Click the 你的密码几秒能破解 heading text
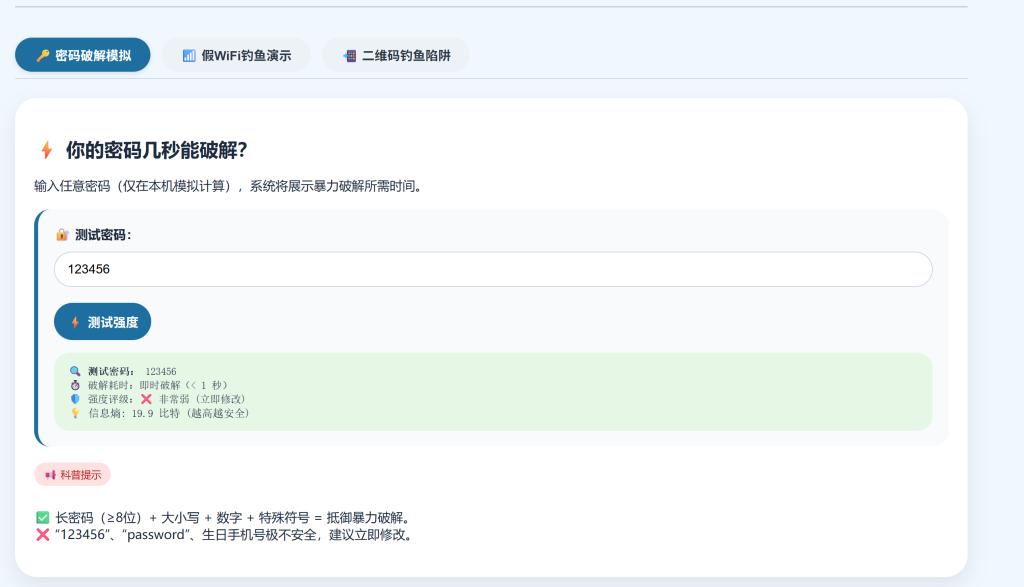This screenshot has height=587, width=1024. 156,150
